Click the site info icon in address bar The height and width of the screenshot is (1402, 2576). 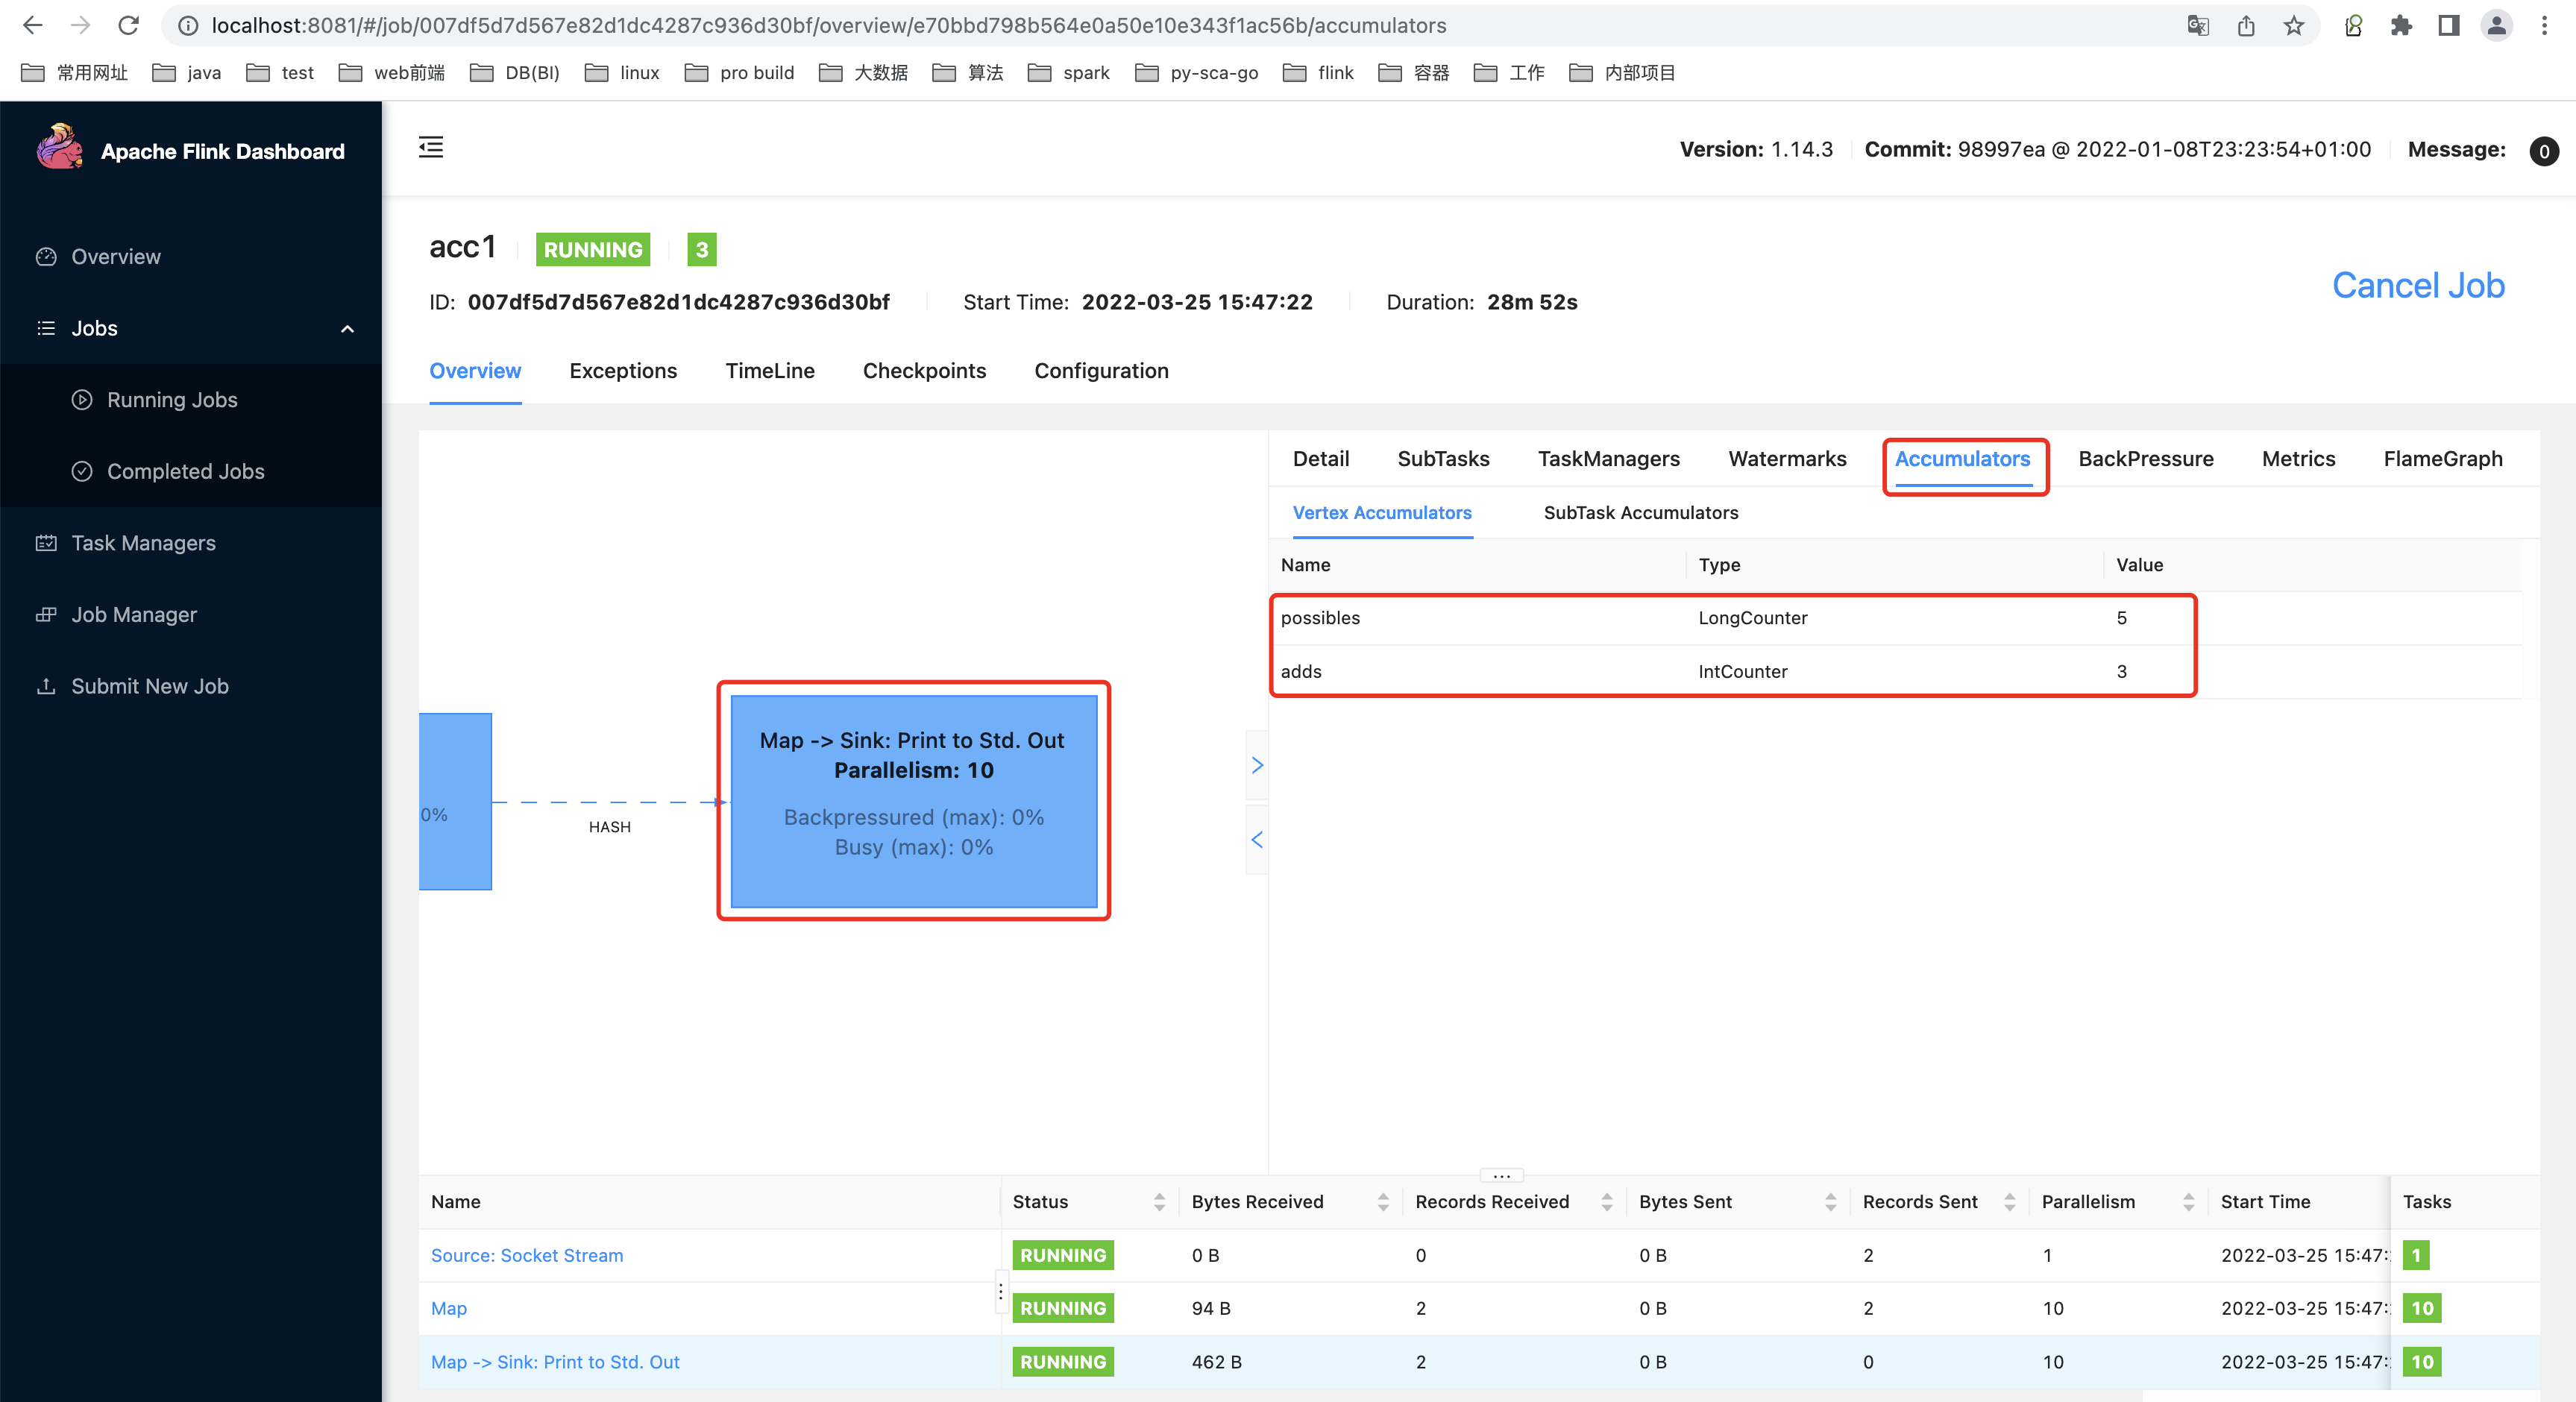coord(188,26)
